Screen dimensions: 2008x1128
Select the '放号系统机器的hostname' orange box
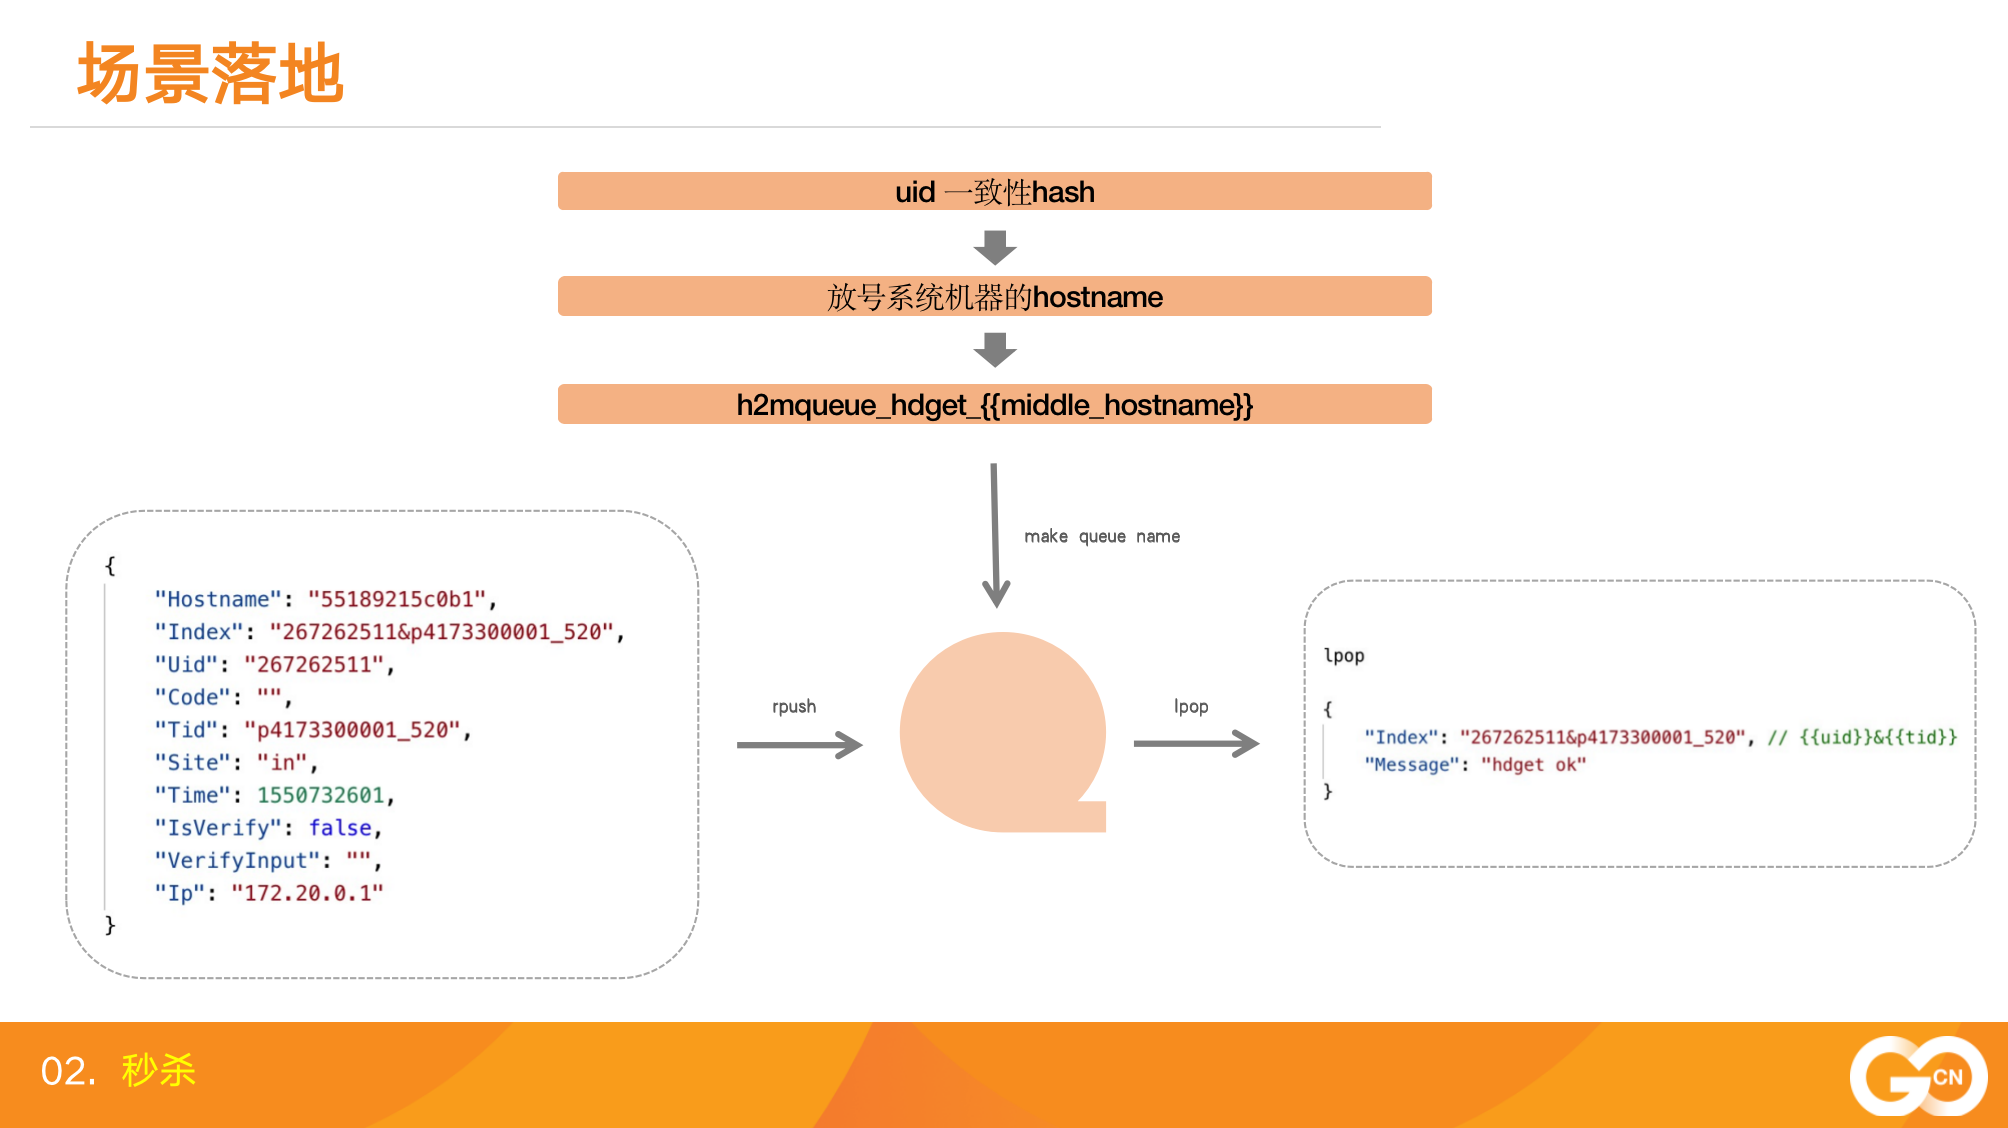(994, 296)
